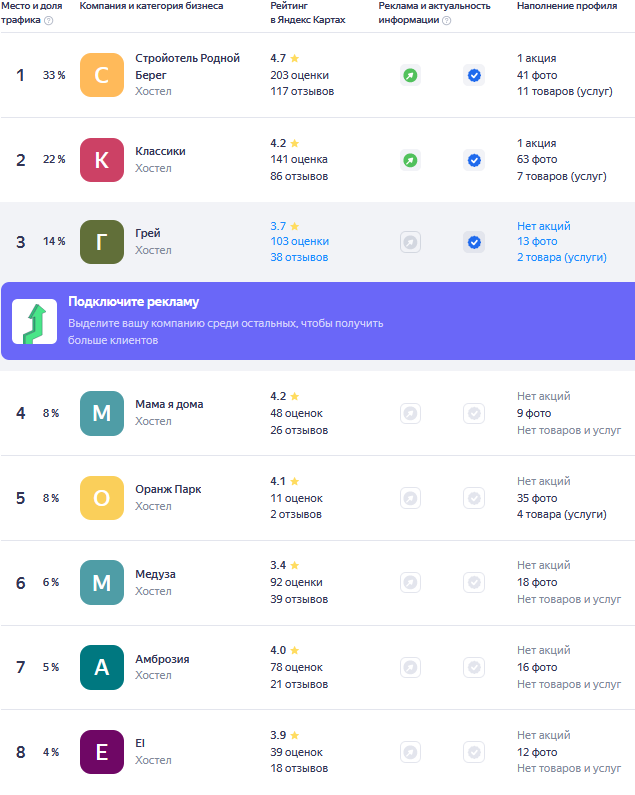This screenshot has height=795, width=635.
Task: Open the '13 фото' link for Грей
Action: coord(537,241)
